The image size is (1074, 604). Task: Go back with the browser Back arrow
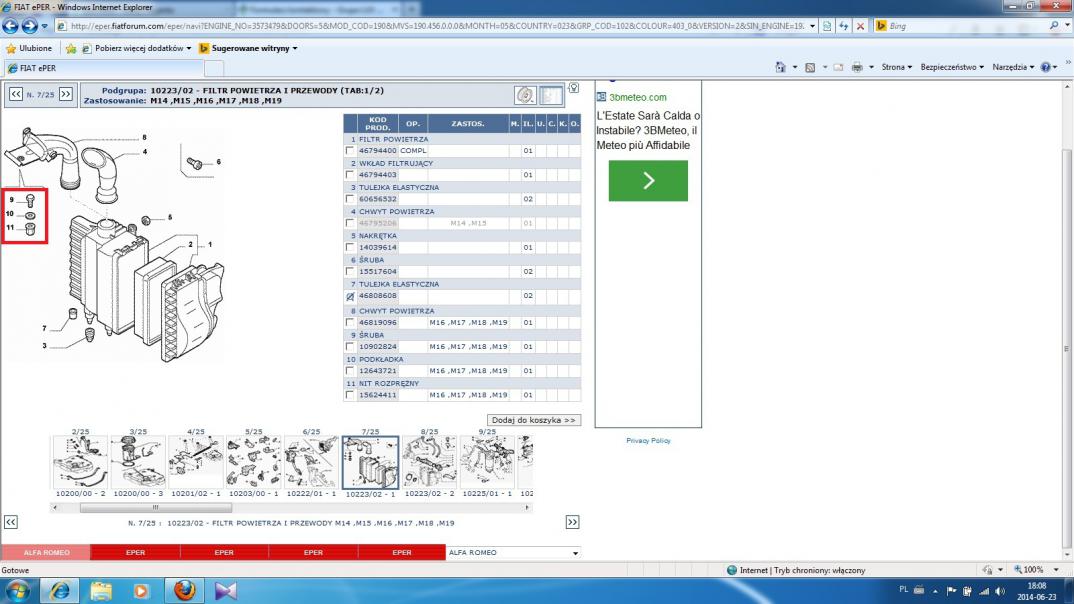pos(10,26)
